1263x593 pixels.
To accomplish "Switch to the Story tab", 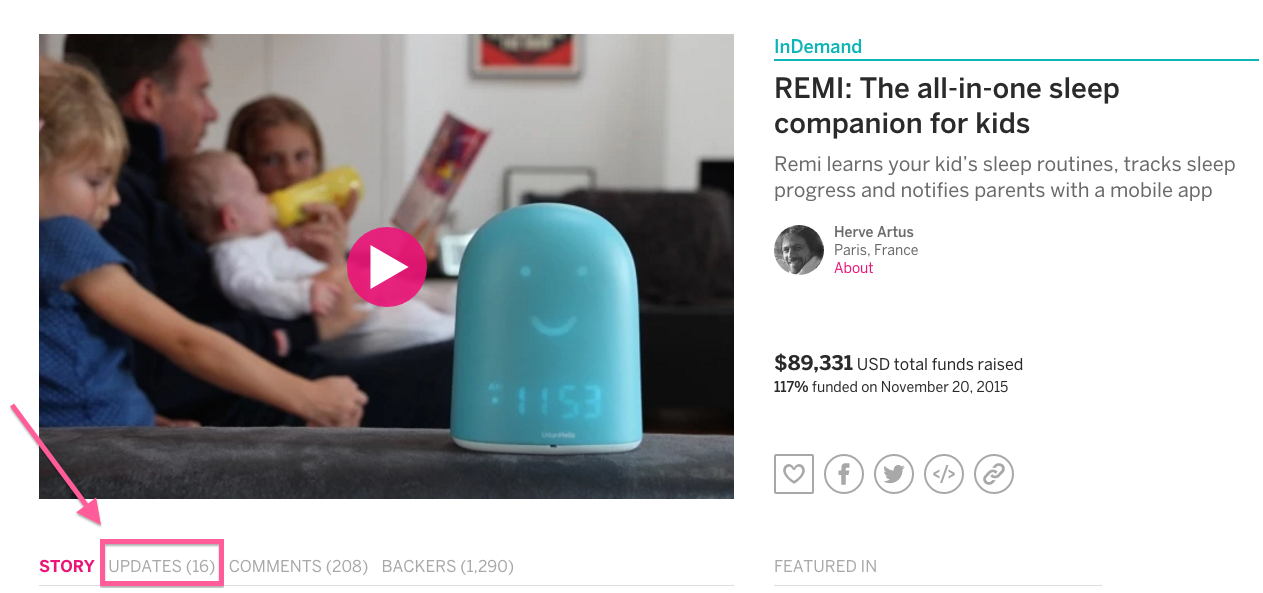I will pyautogui.click(x=67, y=566).
